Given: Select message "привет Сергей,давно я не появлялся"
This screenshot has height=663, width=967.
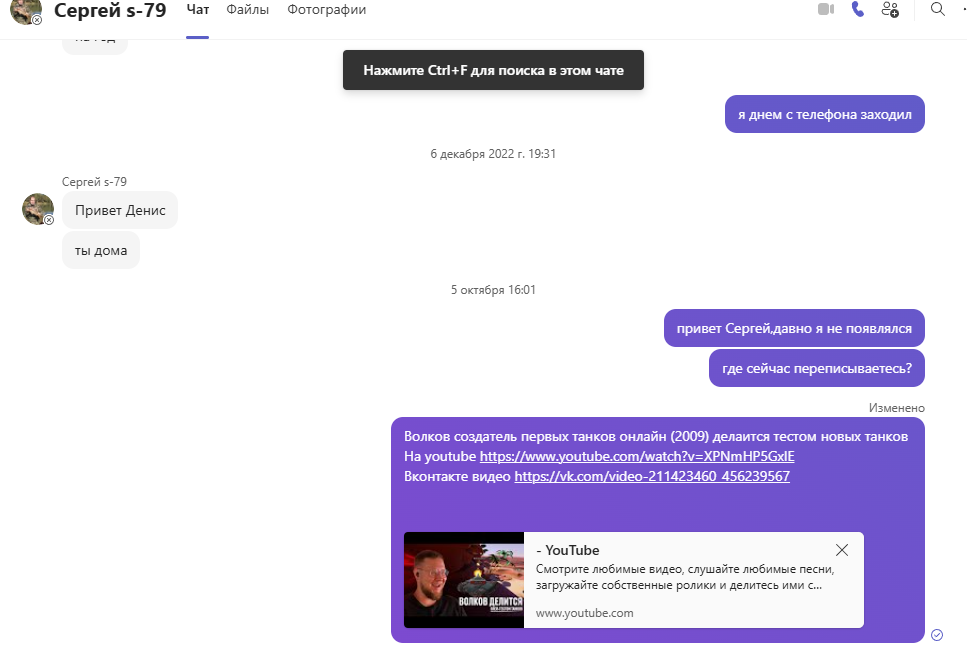Looking at the screenshot, I should (794, 328).
